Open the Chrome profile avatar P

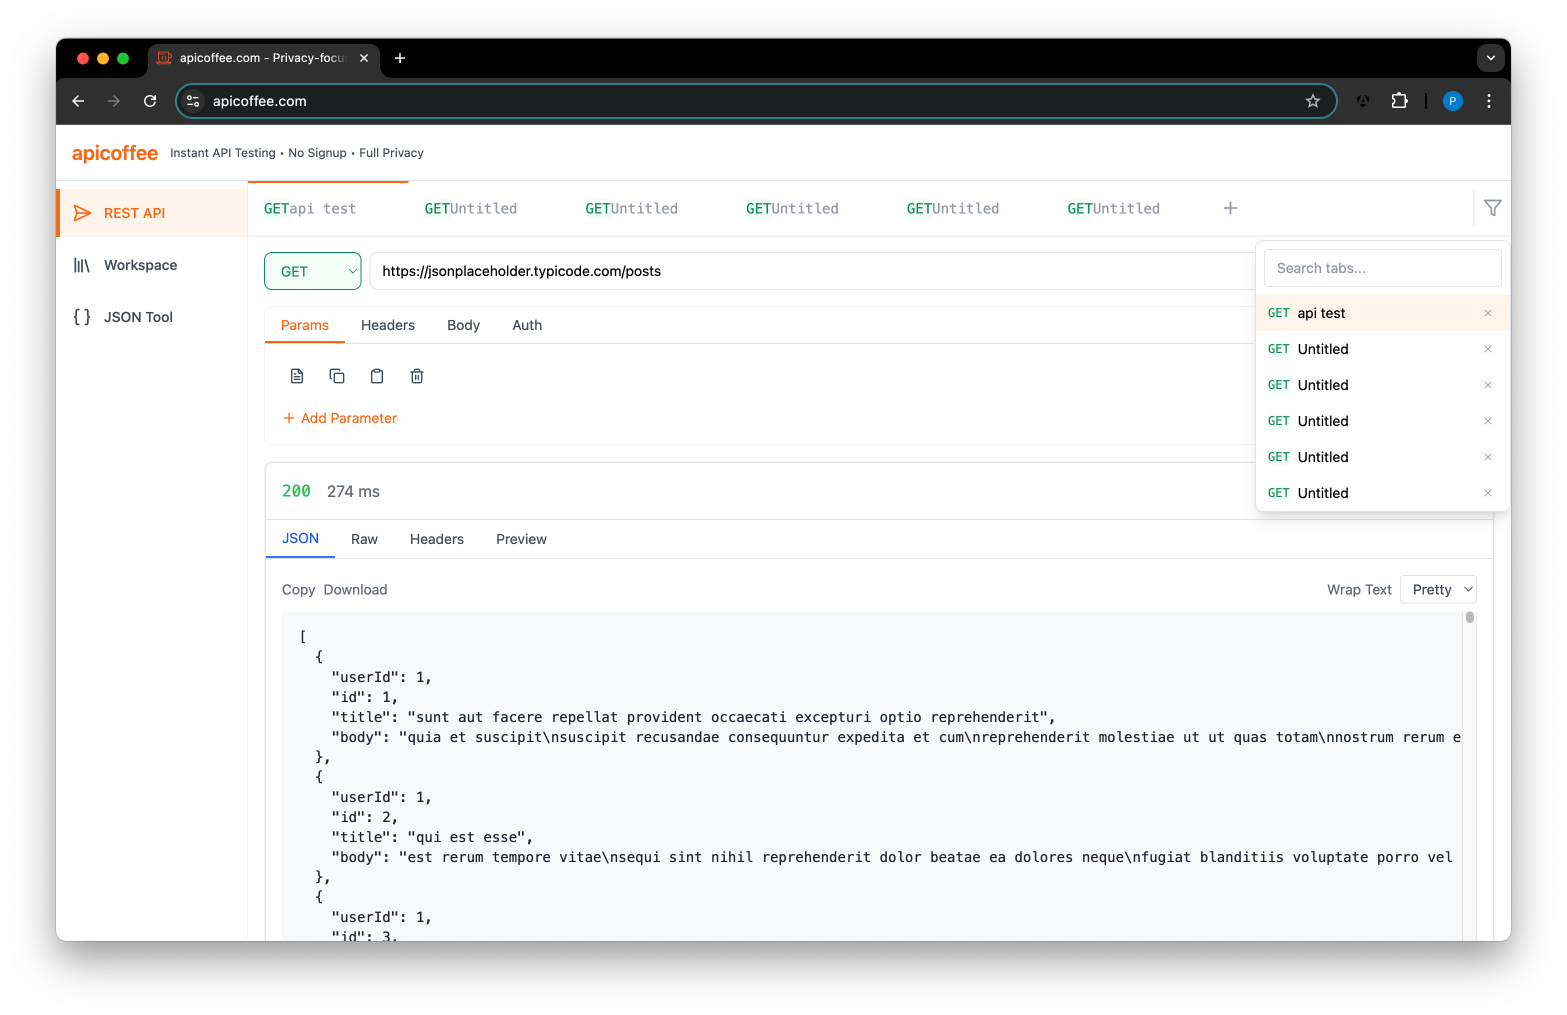pyautogui.click(x=1453, y=101)
